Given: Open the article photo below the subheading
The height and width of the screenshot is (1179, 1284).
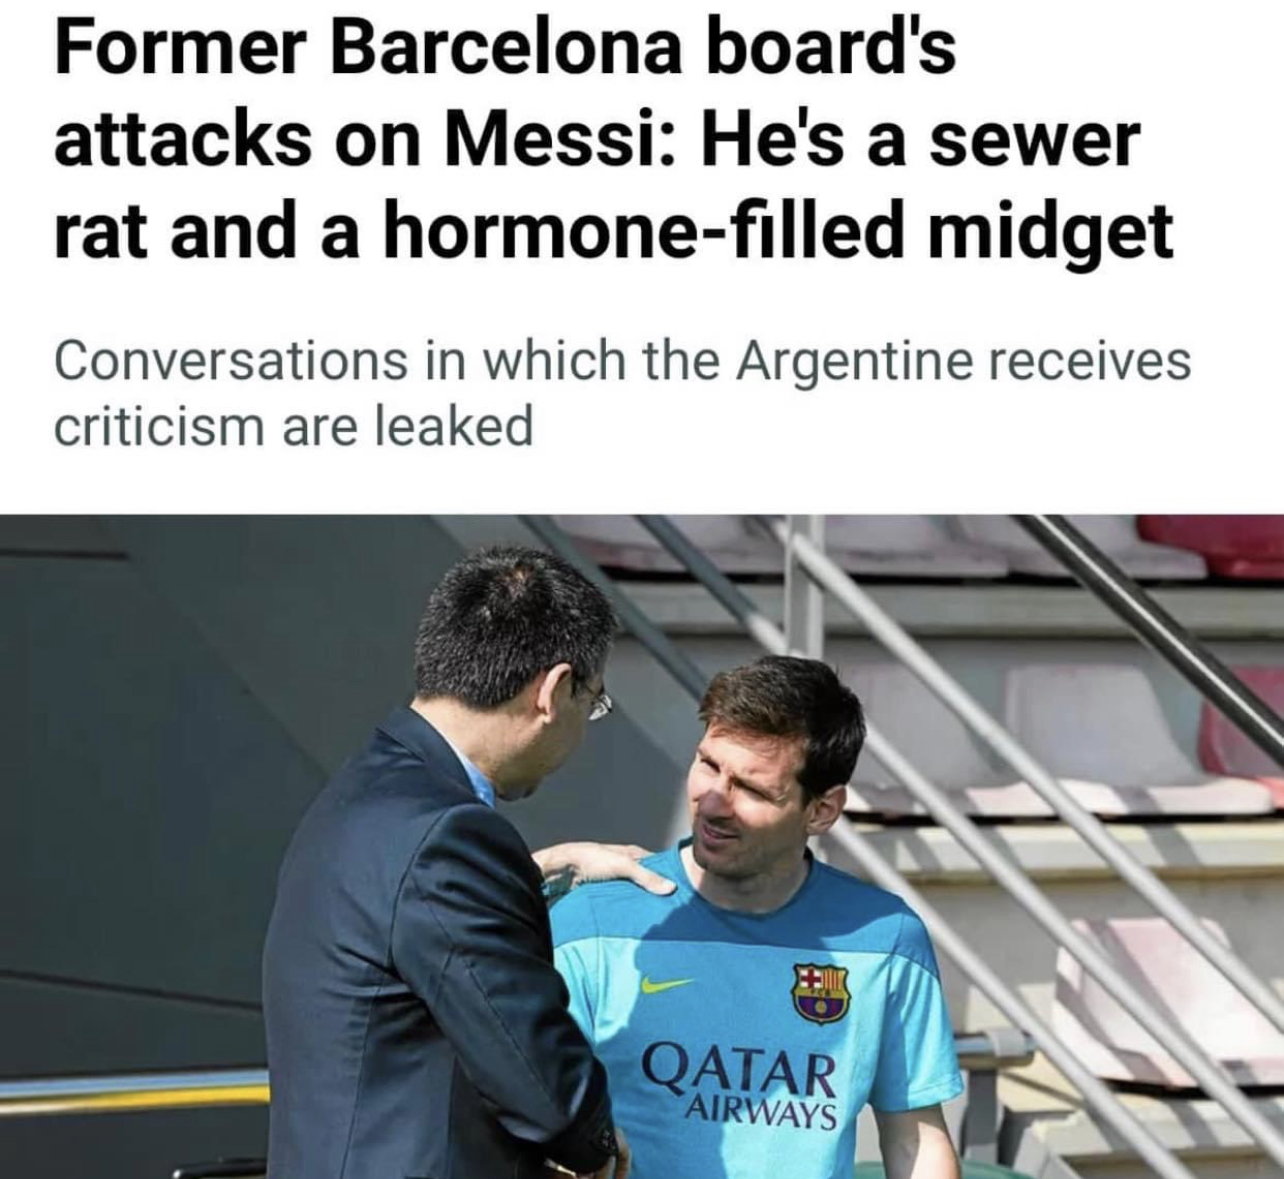Looking at the screenshot, I should (642, 846).
